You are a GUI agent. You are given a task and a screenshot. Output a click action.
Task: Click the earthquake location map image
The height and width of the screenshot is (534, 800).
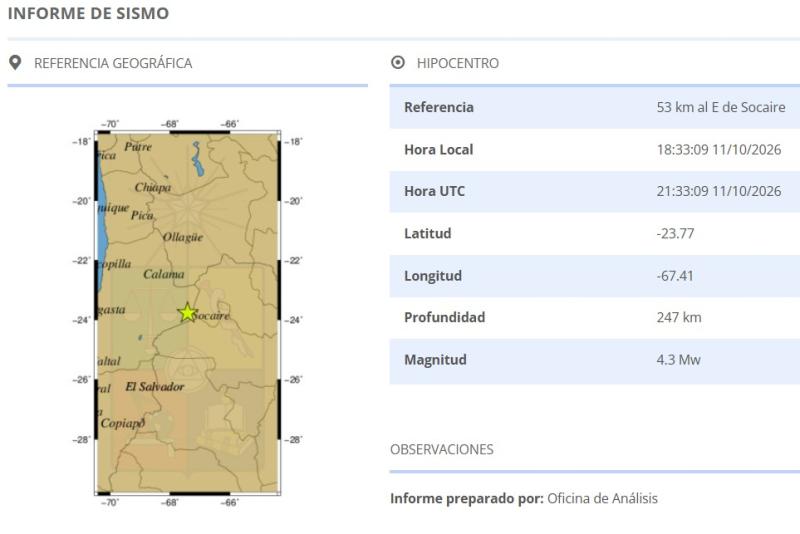(x=187, y=313)
